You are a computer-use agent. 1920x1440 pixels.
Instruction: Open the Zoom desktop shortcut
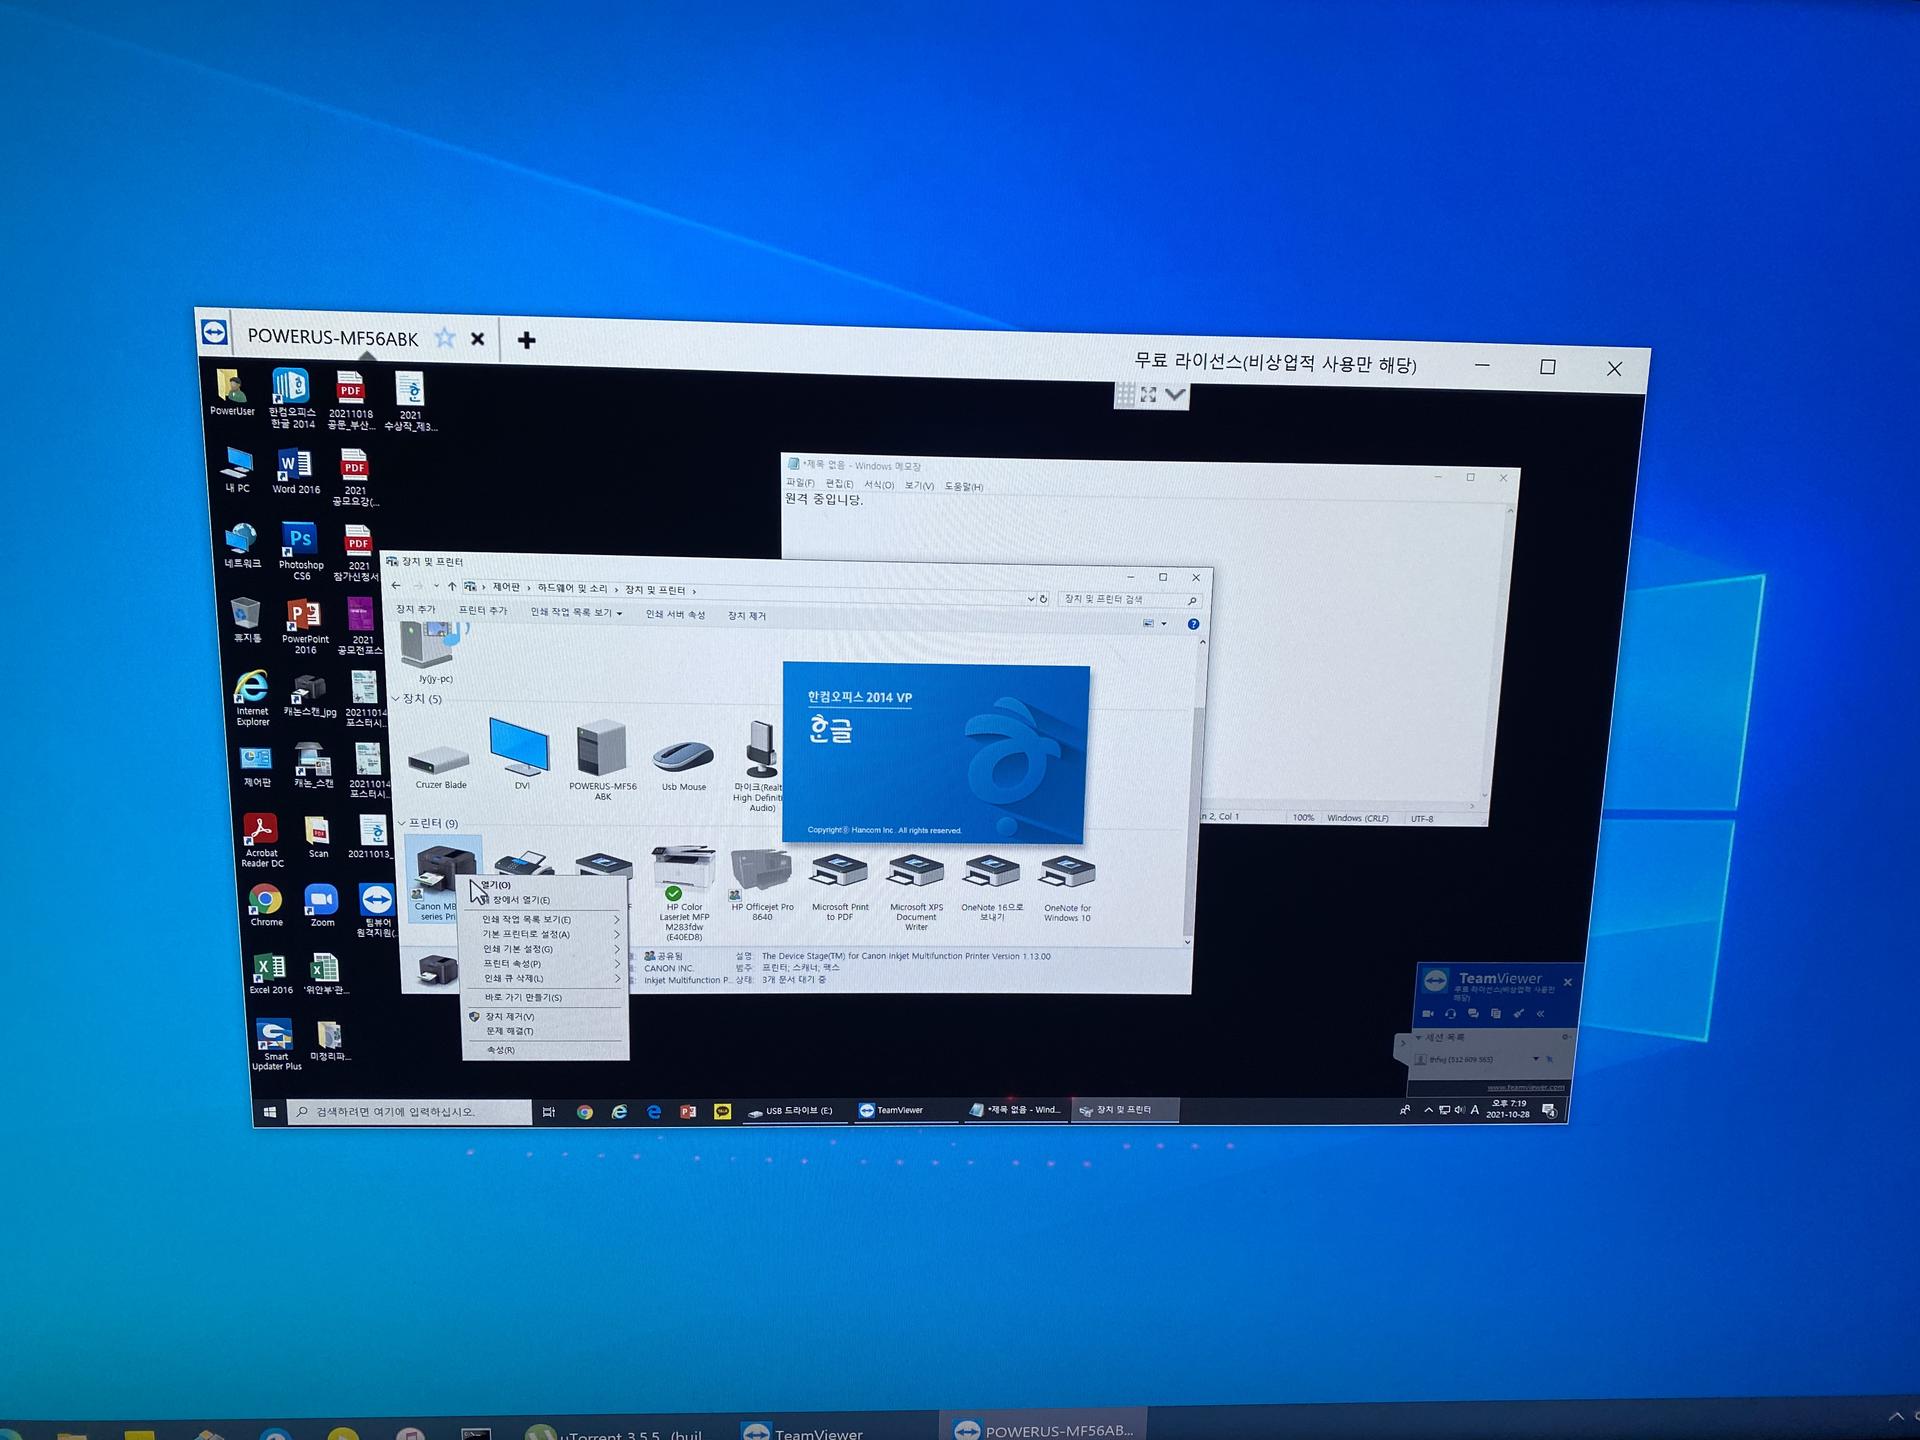coord(322,901)
